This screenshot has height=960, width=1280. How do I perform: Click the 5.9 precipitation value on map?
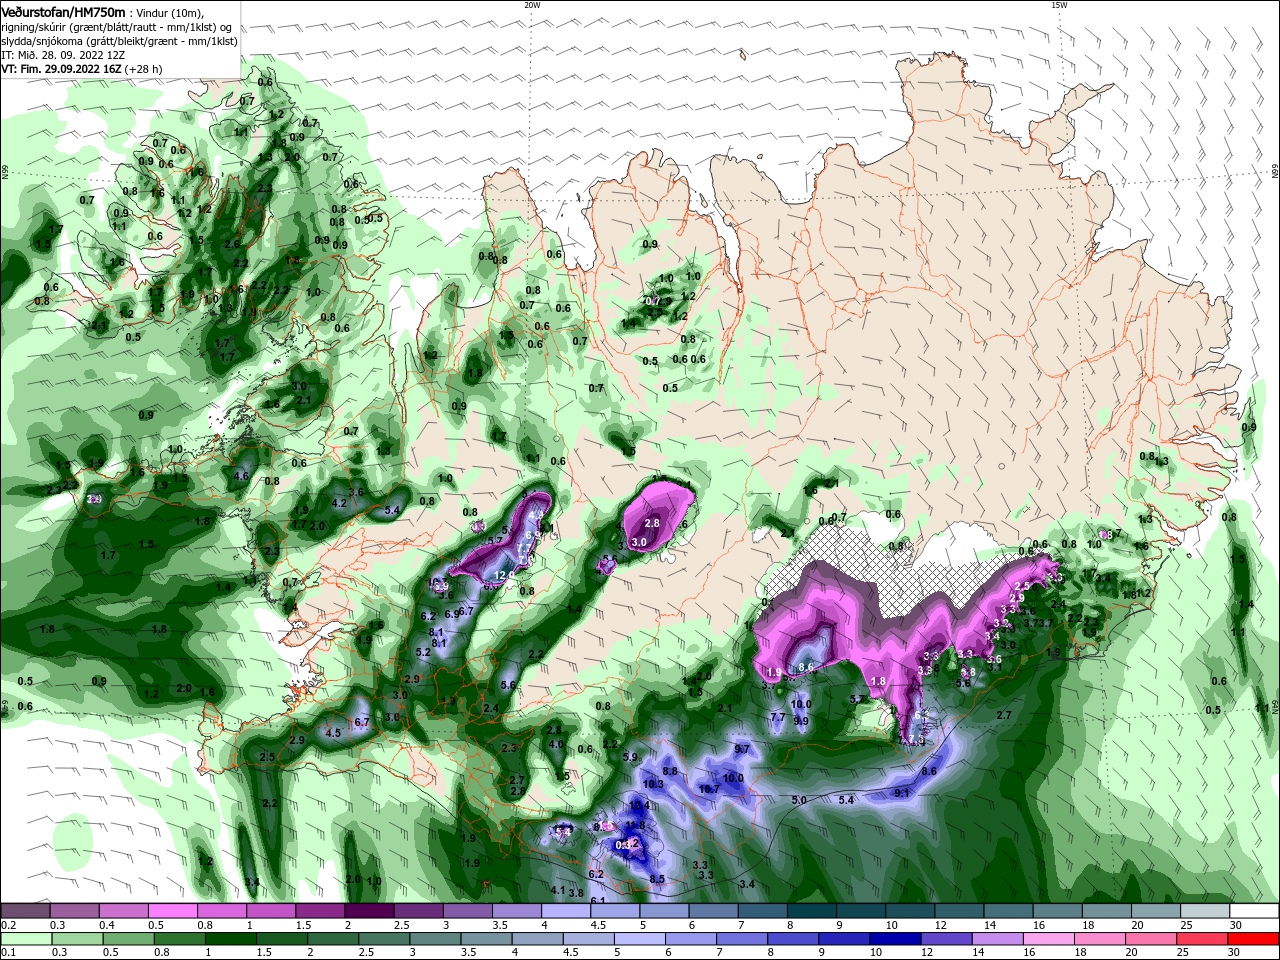[630, 757]
